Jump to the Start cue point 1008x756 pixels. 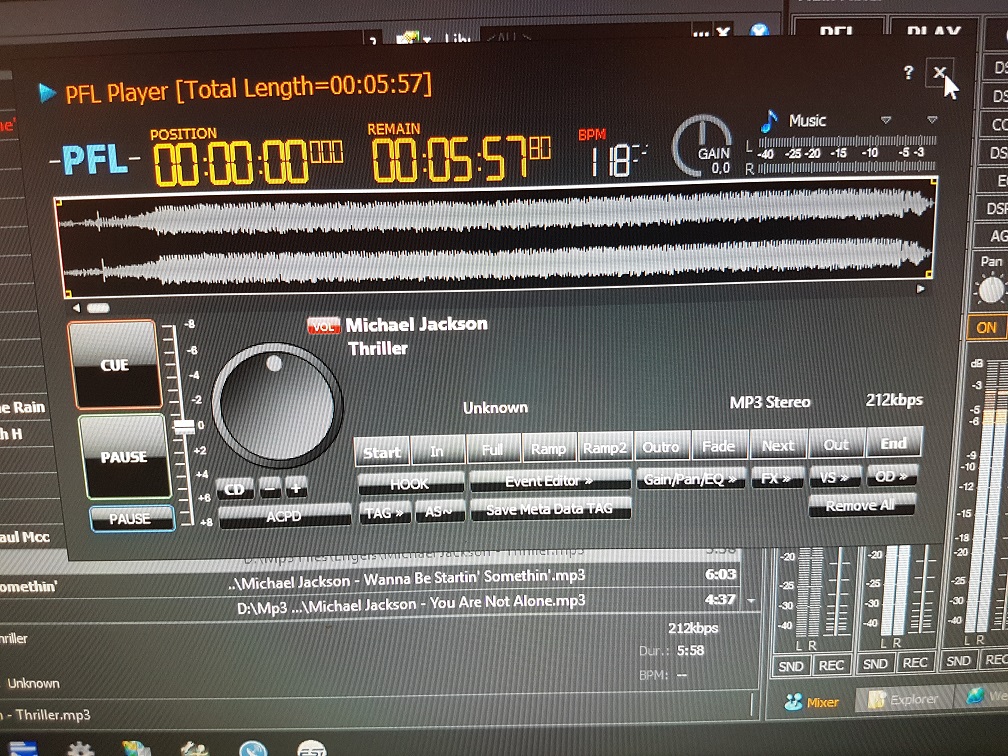[x=382, y=452]
